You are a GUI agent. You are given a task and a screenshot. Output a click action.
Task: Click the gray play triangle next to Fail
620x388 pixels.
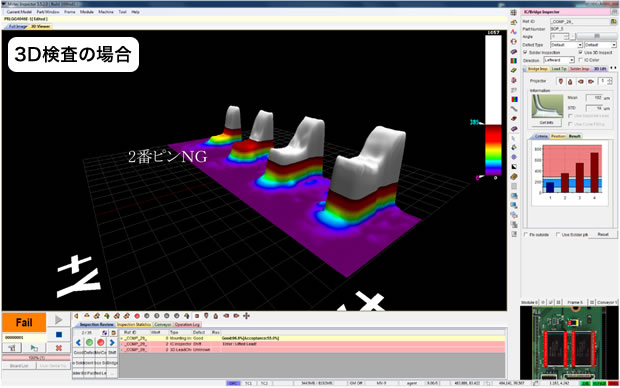tap(59, 320)
